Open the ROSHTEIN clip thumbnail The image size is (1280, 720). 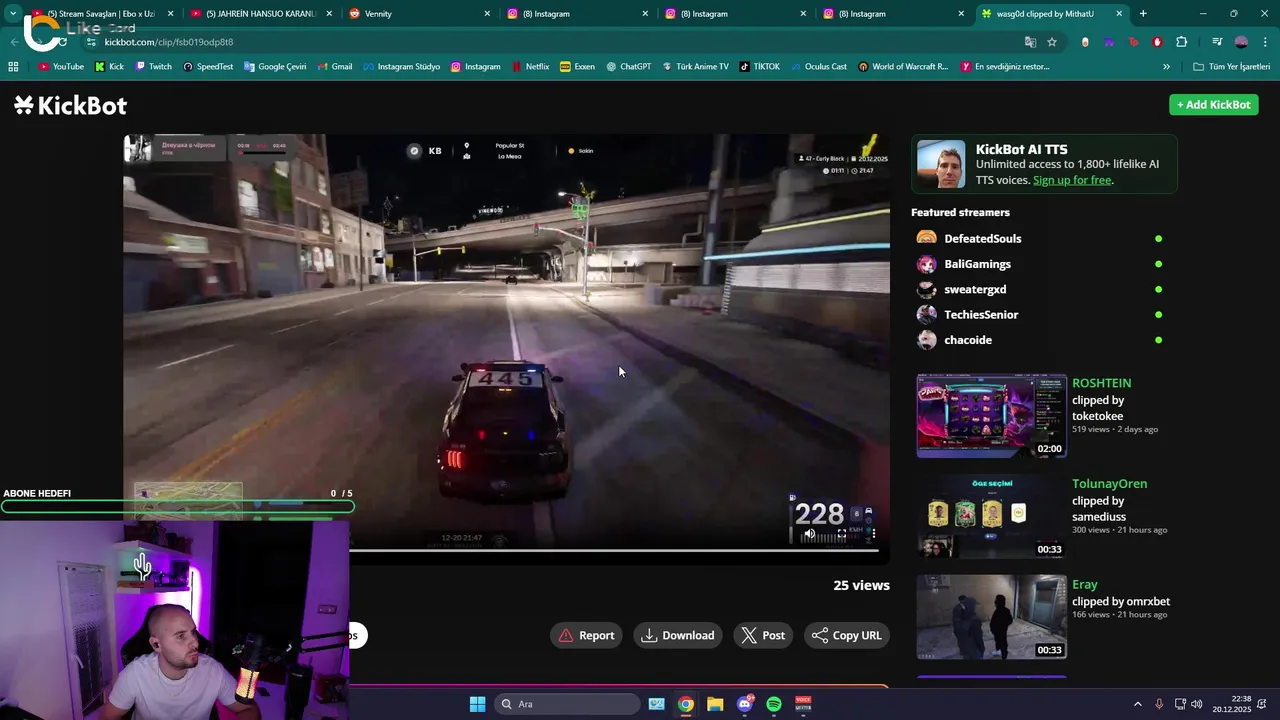[992, 416]
